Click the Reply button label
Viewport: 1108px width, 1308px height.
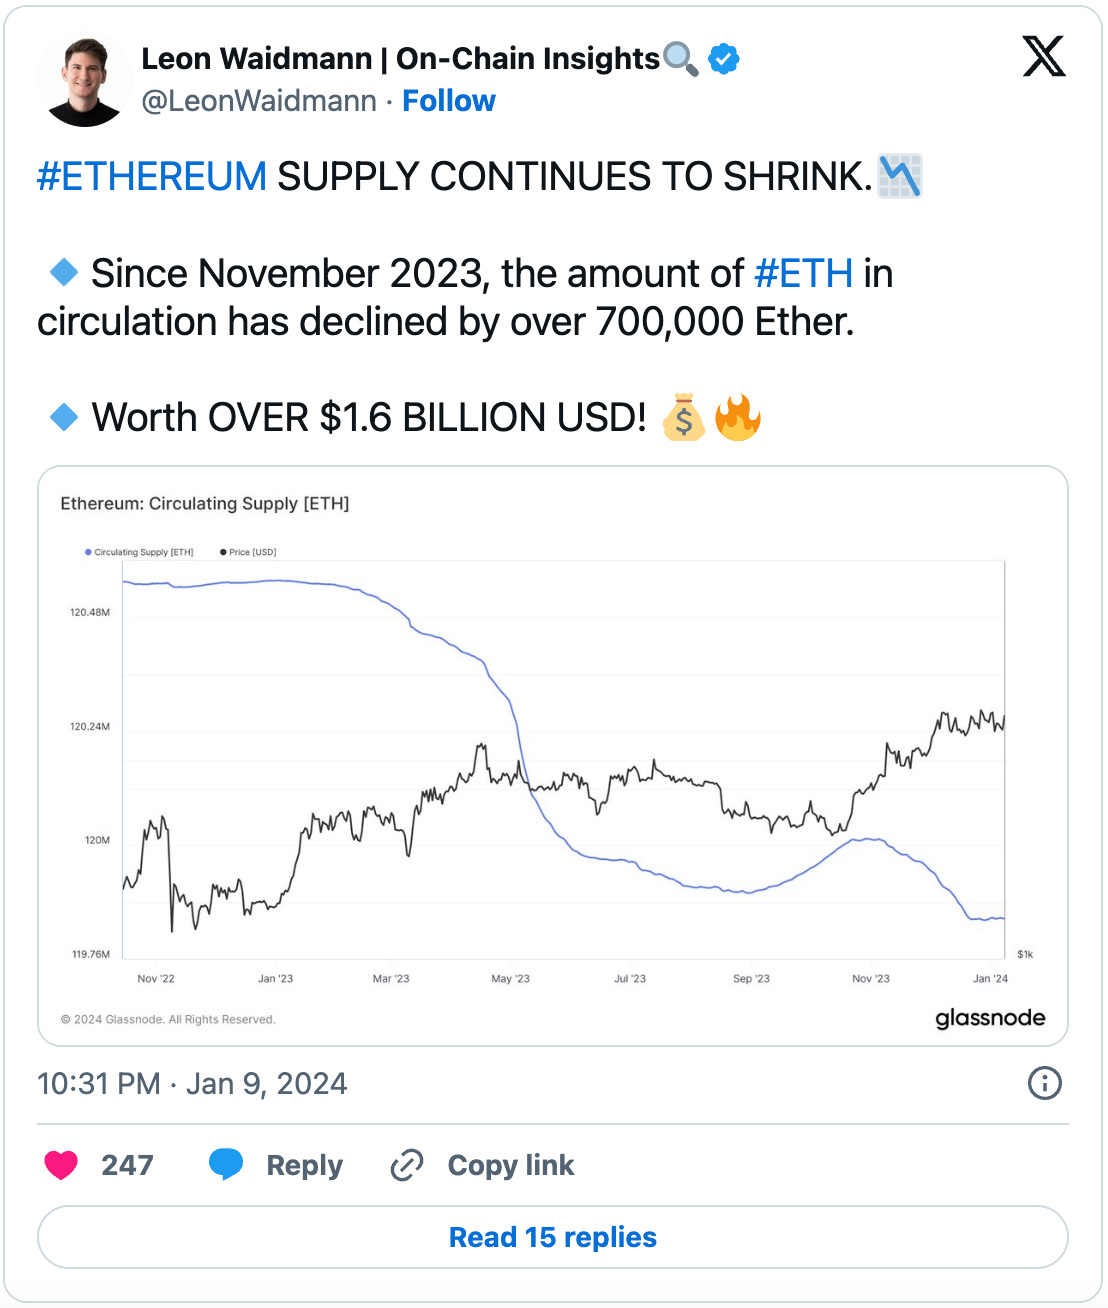click(x=304, y=1165)
